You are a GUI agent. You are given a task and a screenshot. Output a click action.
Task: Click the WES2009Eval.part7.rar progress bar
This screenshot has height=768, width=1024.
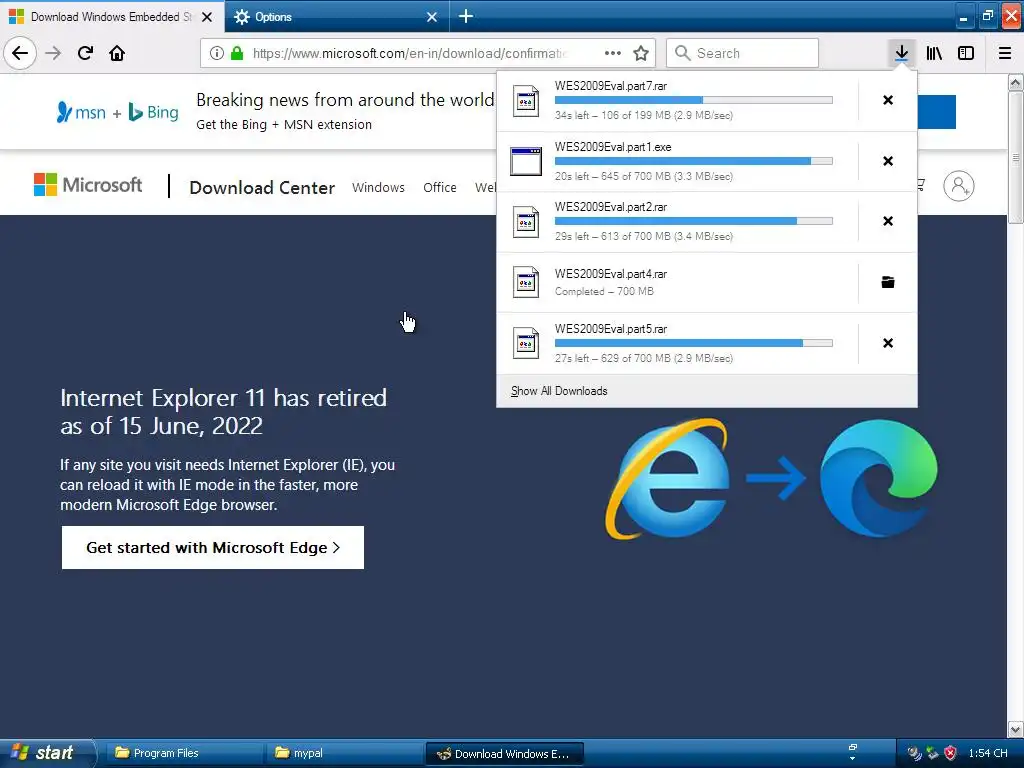(694, 100)
